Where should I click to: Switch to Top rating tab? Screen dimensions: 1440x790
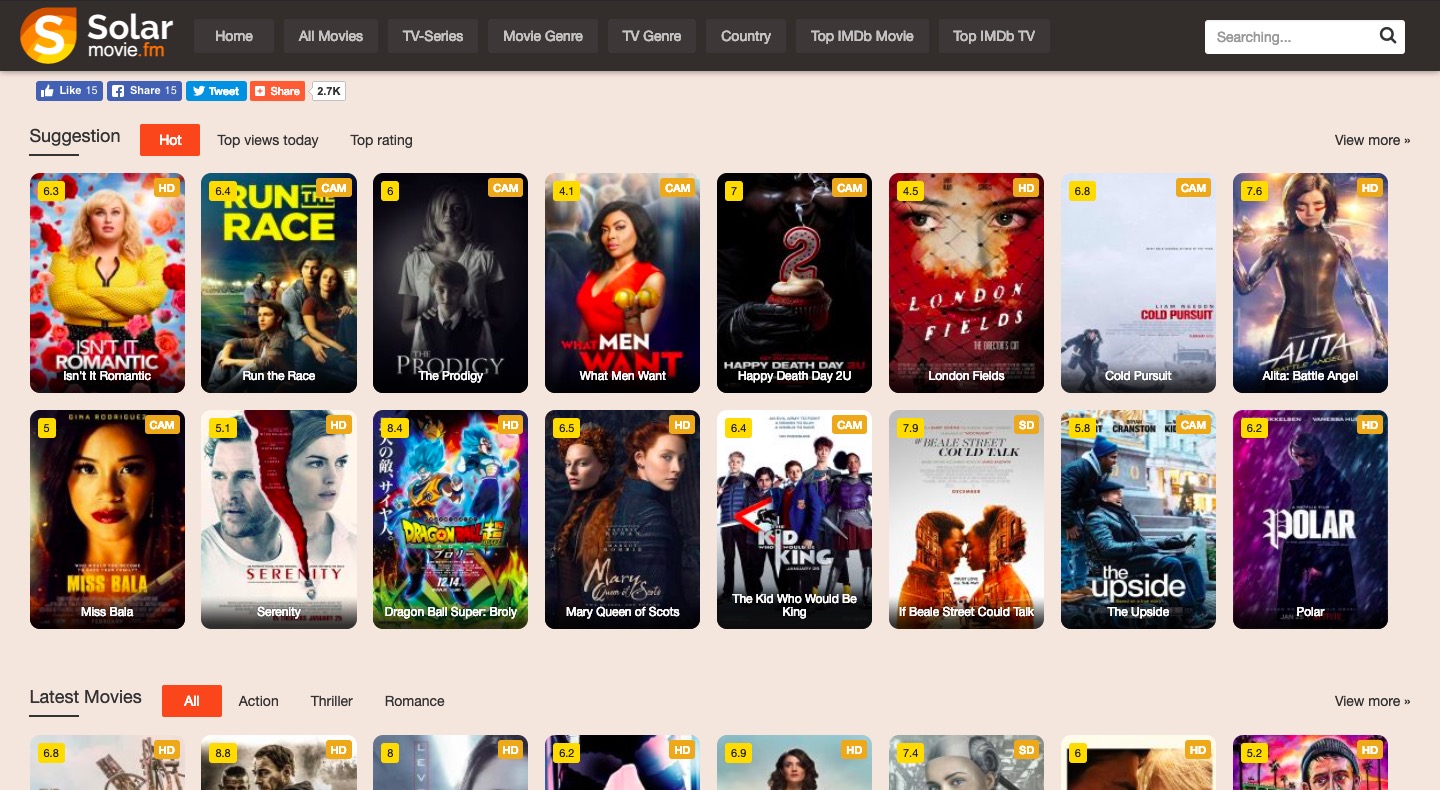381,140
